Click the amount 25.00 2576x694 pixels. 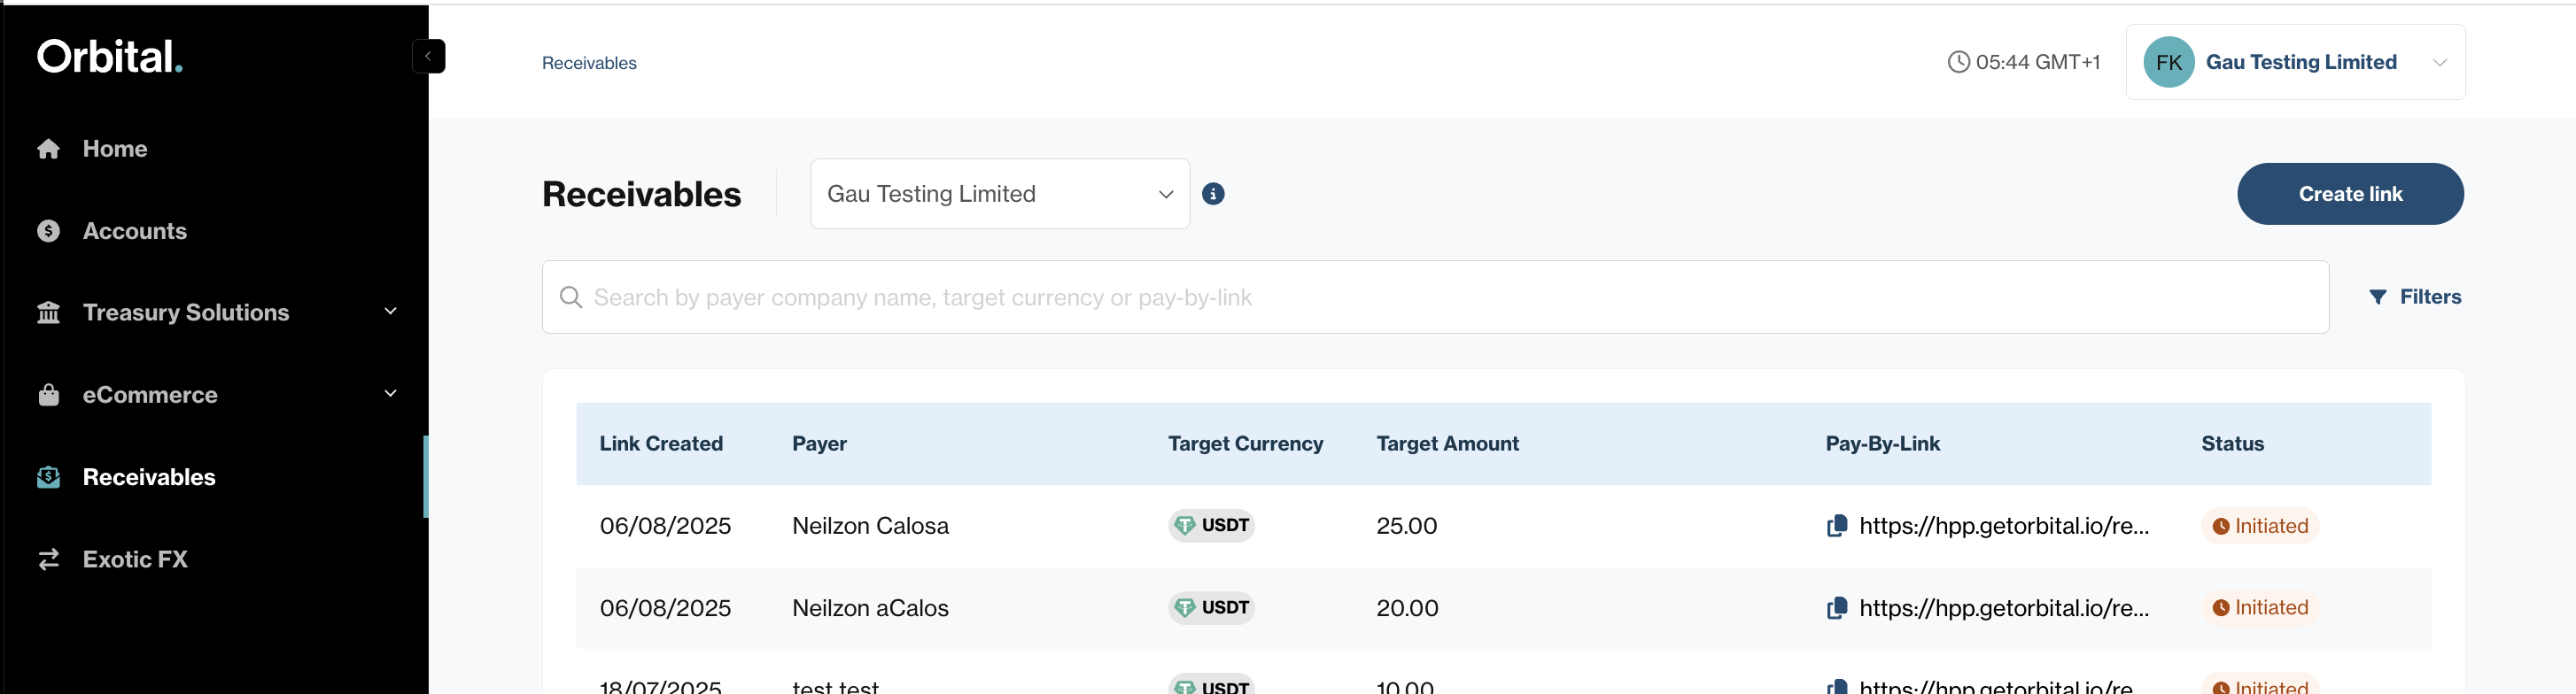pos(1406,526)
